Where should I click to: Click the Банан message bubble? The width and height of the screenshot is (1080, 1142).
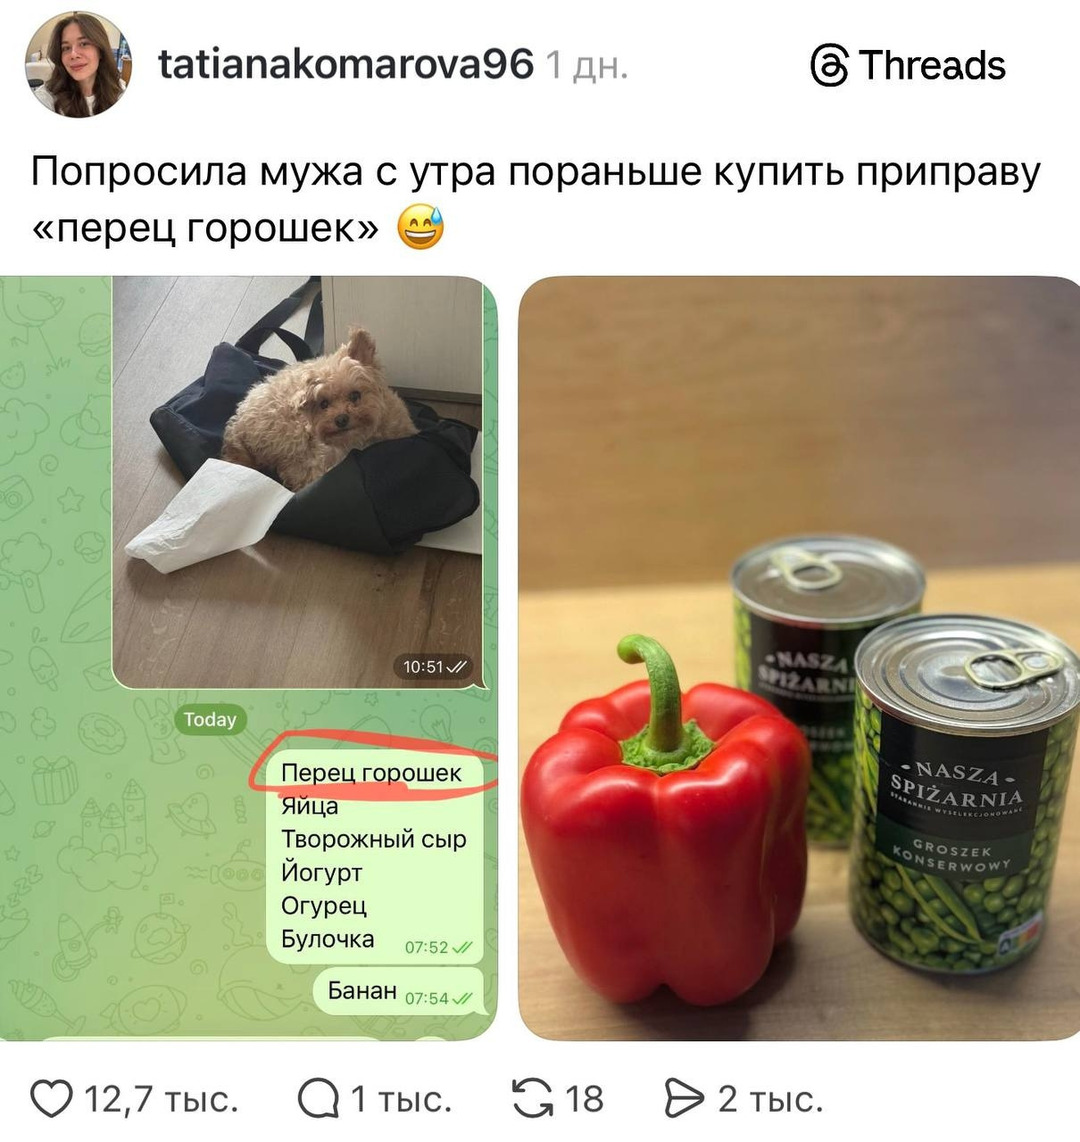tap(399, 991)
